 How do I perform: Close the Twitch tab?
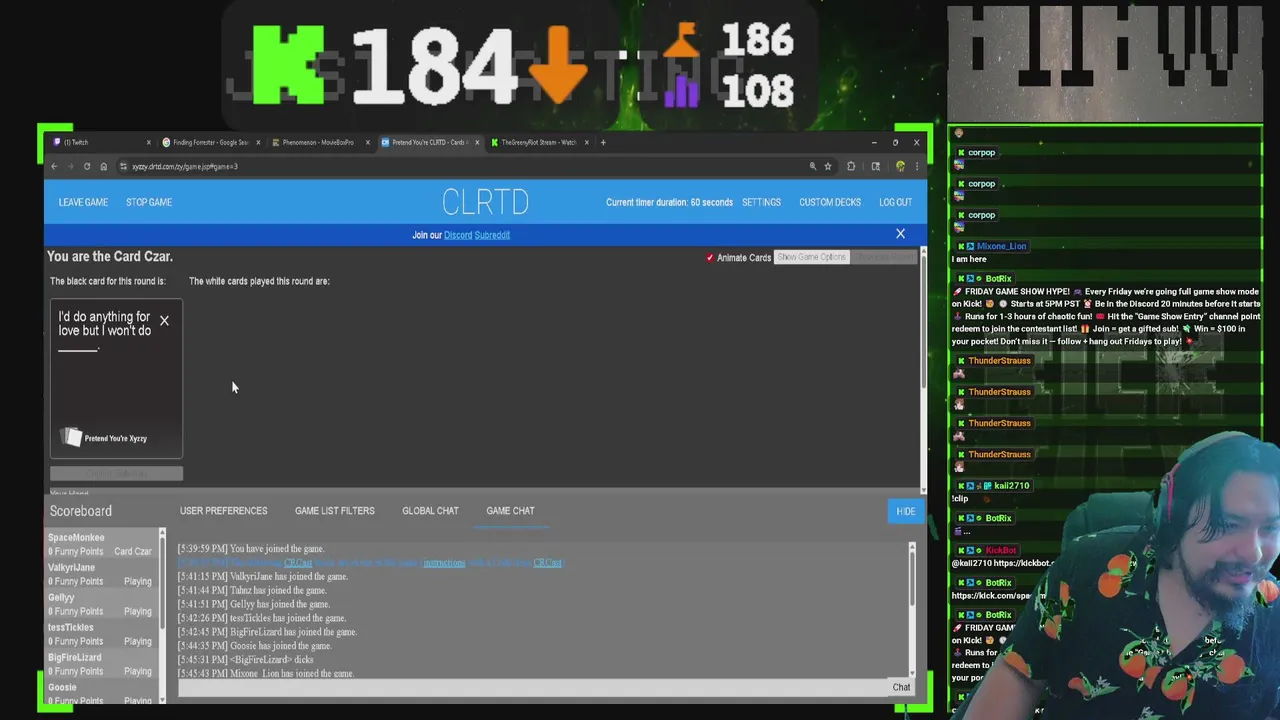pos(148,142)
